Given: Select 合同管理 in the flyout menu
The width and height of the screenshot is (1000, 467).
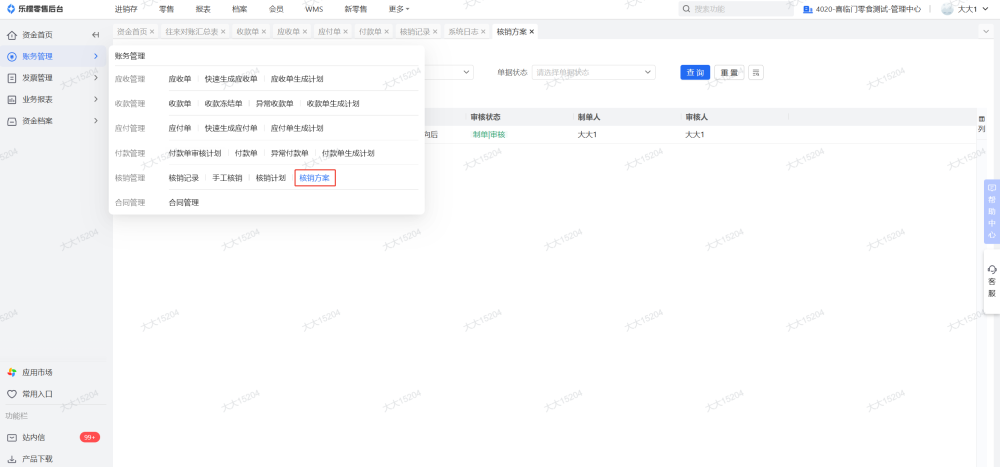Looking at the screenshot, I should click(184, 203).
